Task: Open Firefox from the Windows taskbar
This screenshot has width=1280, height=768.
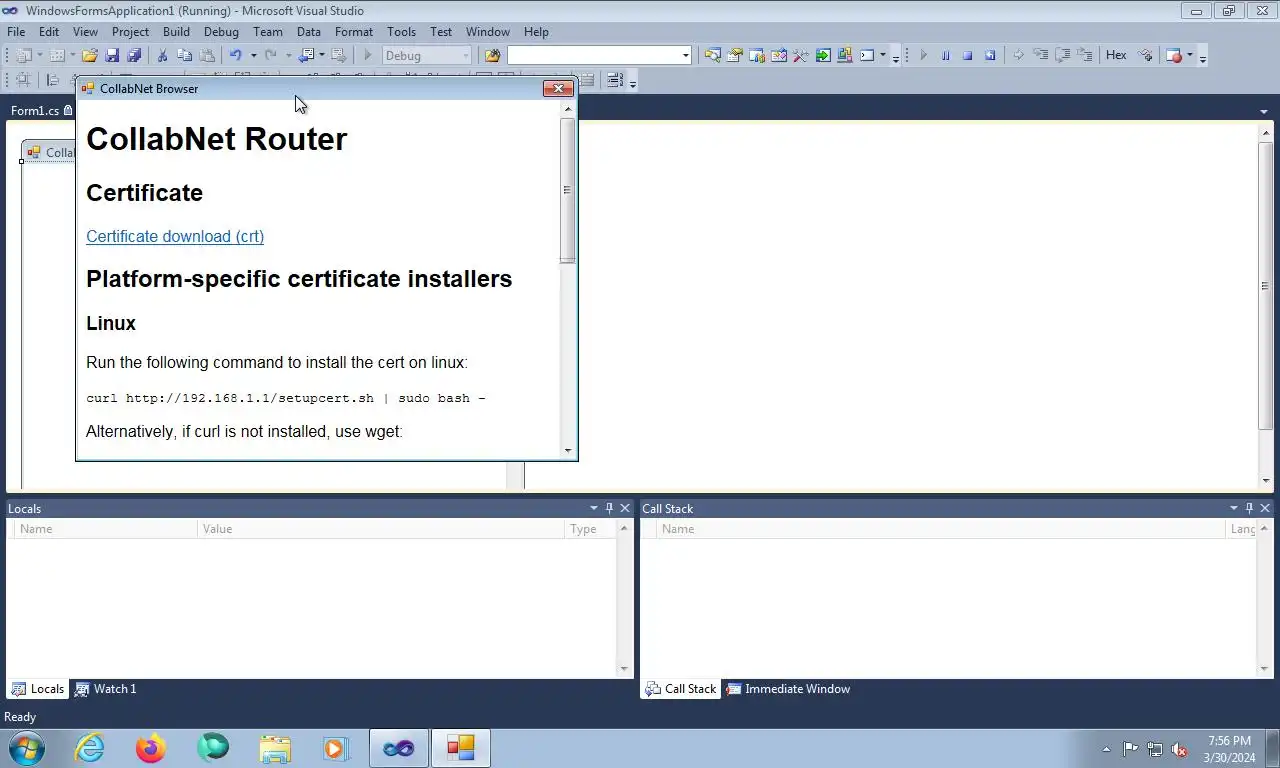Action: [151, 748]
